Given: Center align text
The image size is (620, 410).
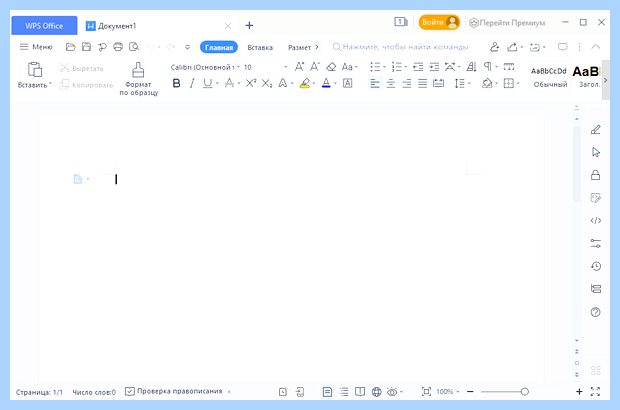Looking at the screenshot, I should tap(391, 83).
